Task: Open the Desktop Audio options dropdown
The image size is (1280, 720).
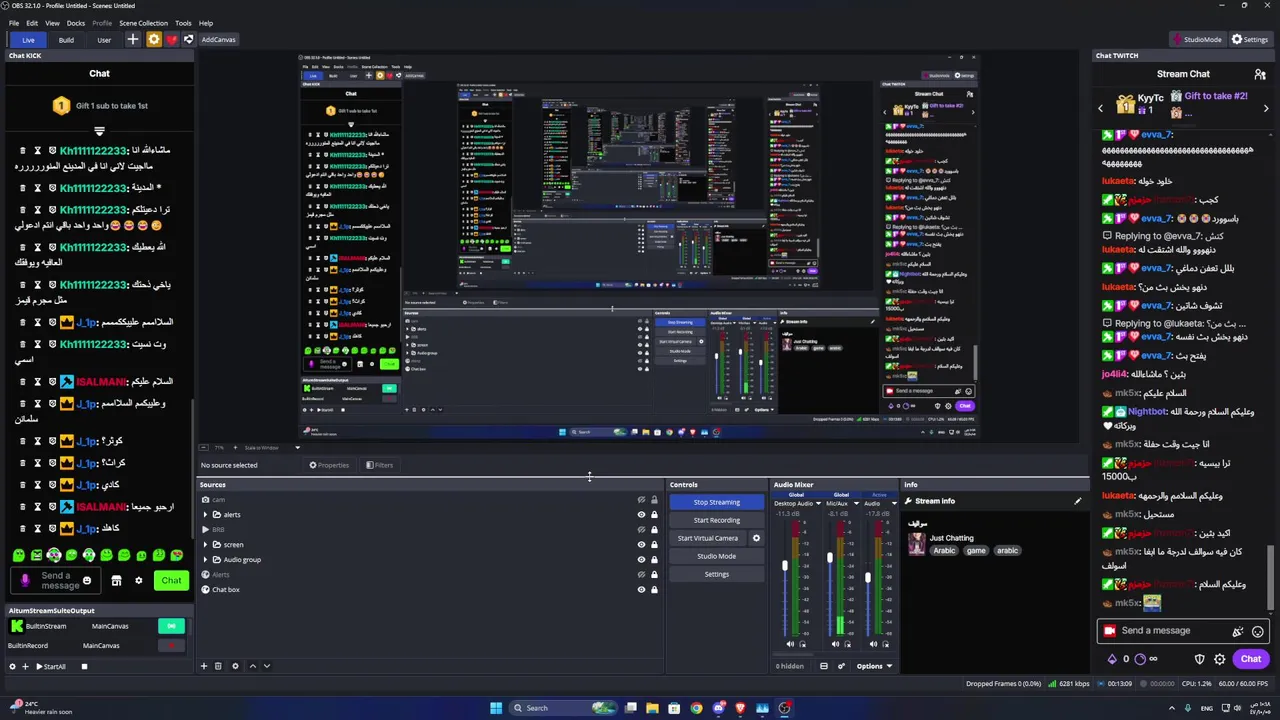Action: pyautogui.click(x=818, y=504)
